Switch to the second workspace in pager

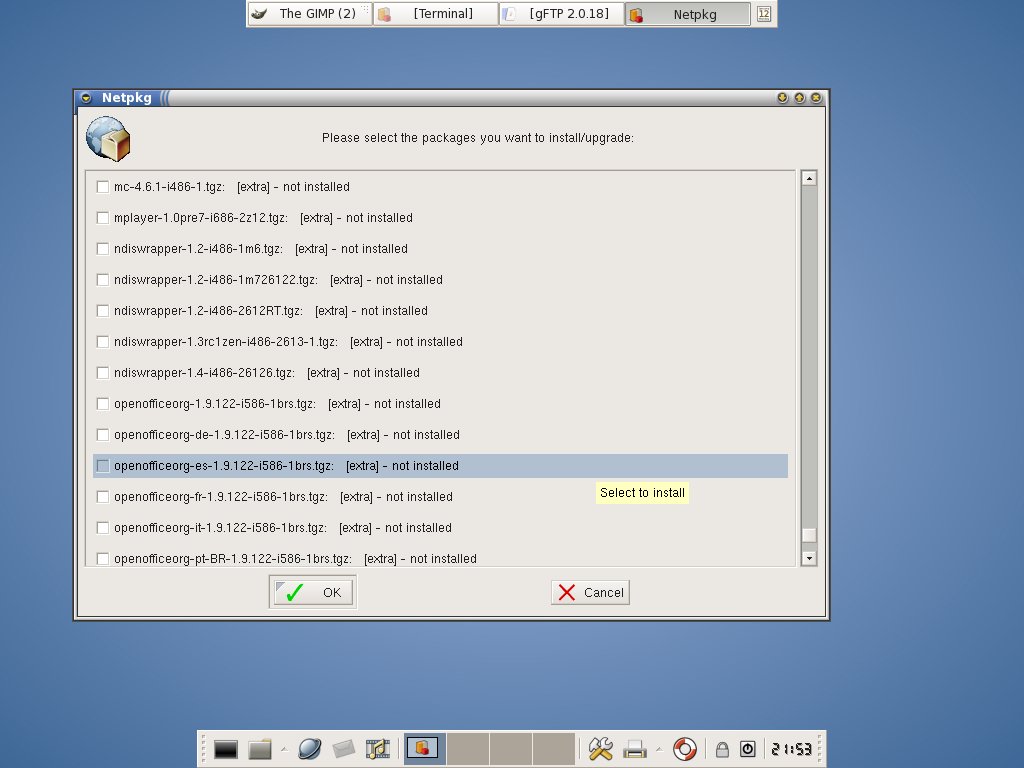[468, 748]
